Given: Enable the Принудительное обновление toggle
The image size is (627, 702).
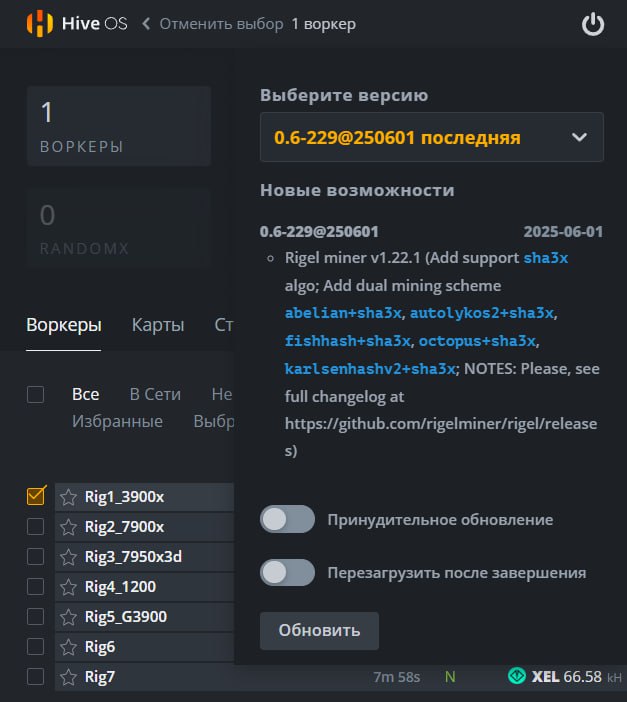Looking at the screenshot, I should pyautogui.click(x=287, y=519).
